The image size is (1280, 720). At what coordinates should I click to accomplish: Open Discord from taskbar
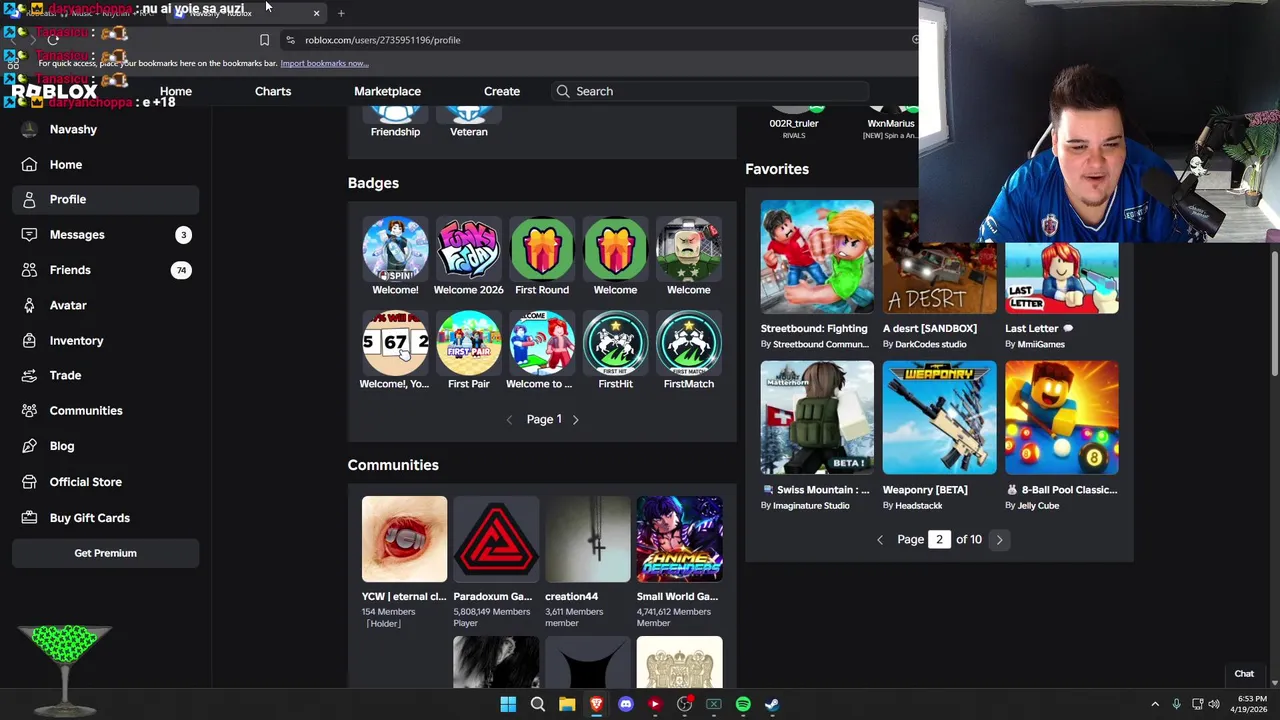[x=625, y=704]
